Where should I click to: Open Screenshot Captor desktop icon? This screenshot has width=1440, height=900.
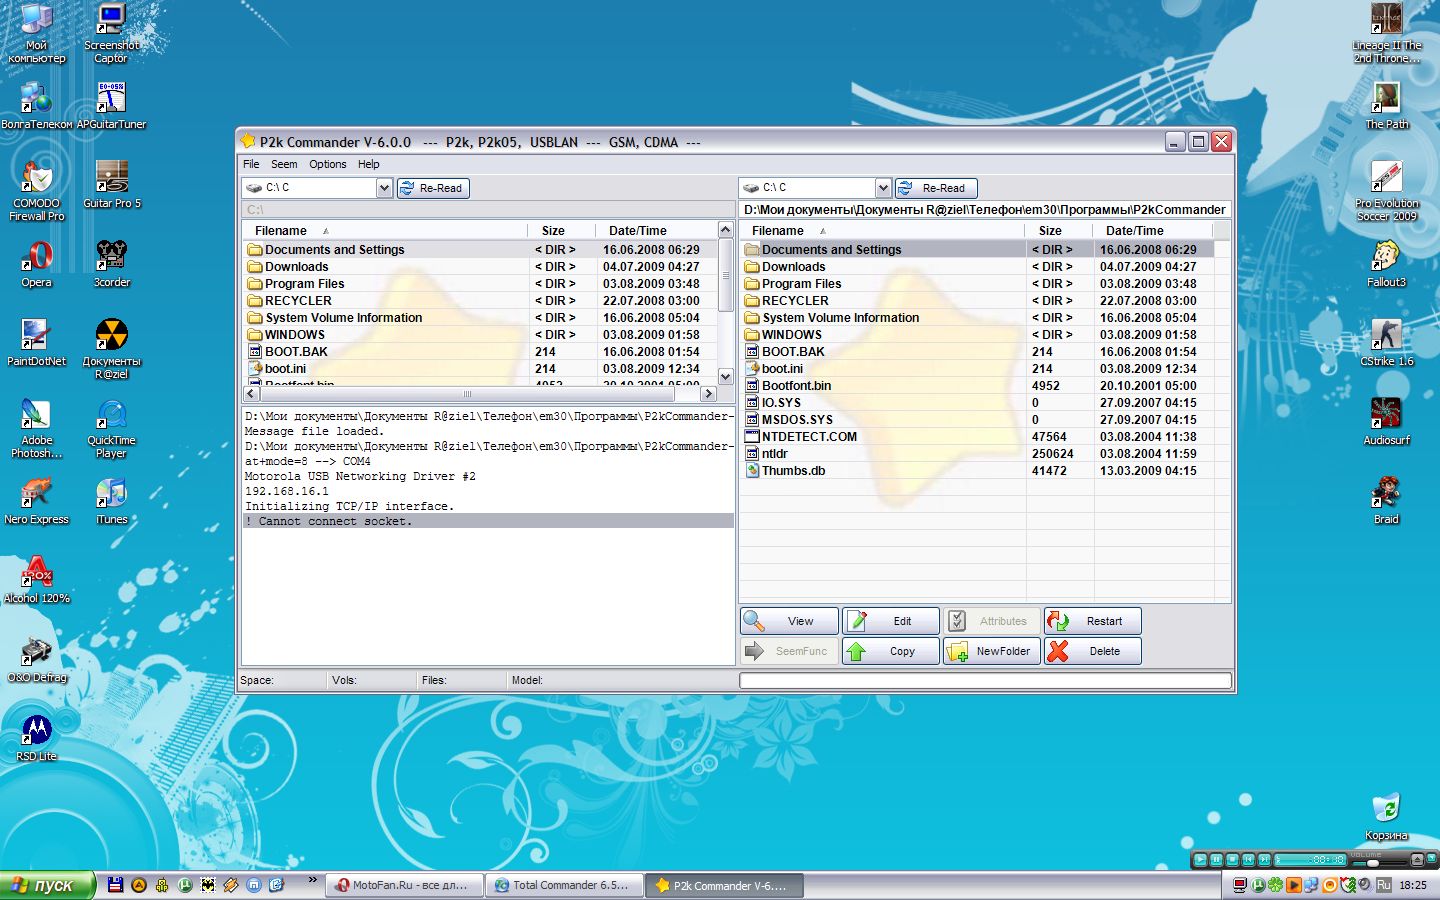tap(111, 34)
